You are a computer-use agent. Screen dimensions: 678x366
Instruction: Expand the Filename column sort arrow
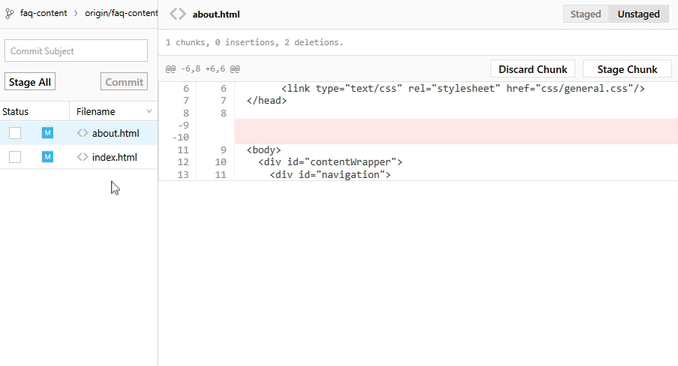[149, 111]
